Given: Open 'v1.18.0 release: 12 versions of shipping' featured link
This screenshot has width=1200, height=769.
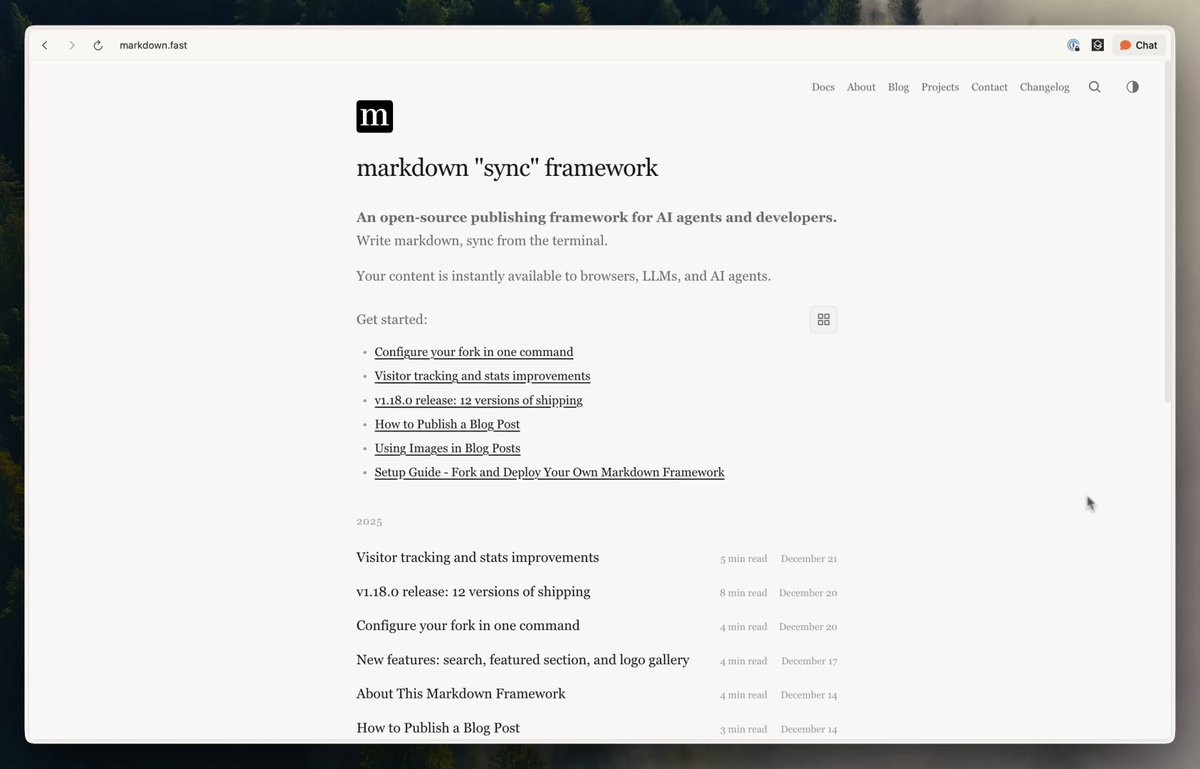Looking at the screenshot, I should (x=478, y=400).
